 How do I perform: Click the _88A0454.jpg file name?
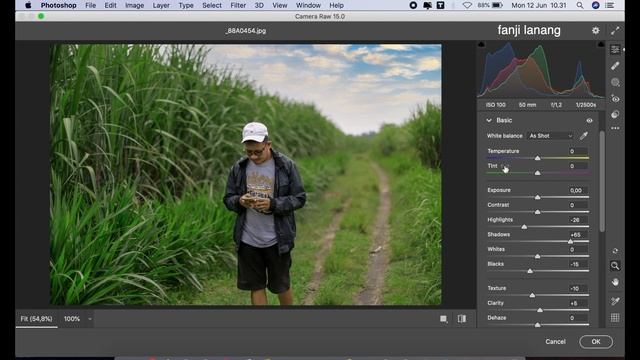coord(245,31)
